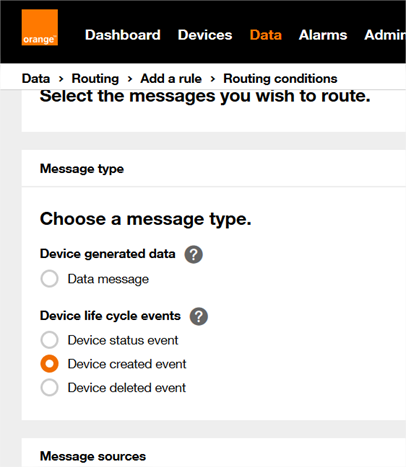
Task: Navigate to the Routing breadcrumb
Action: coord(95,79)
